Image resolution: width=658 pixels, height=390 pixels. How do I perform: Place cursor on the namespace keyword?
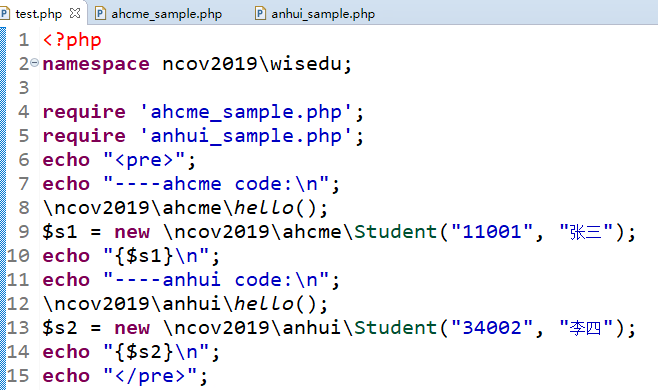coord(96,64)
